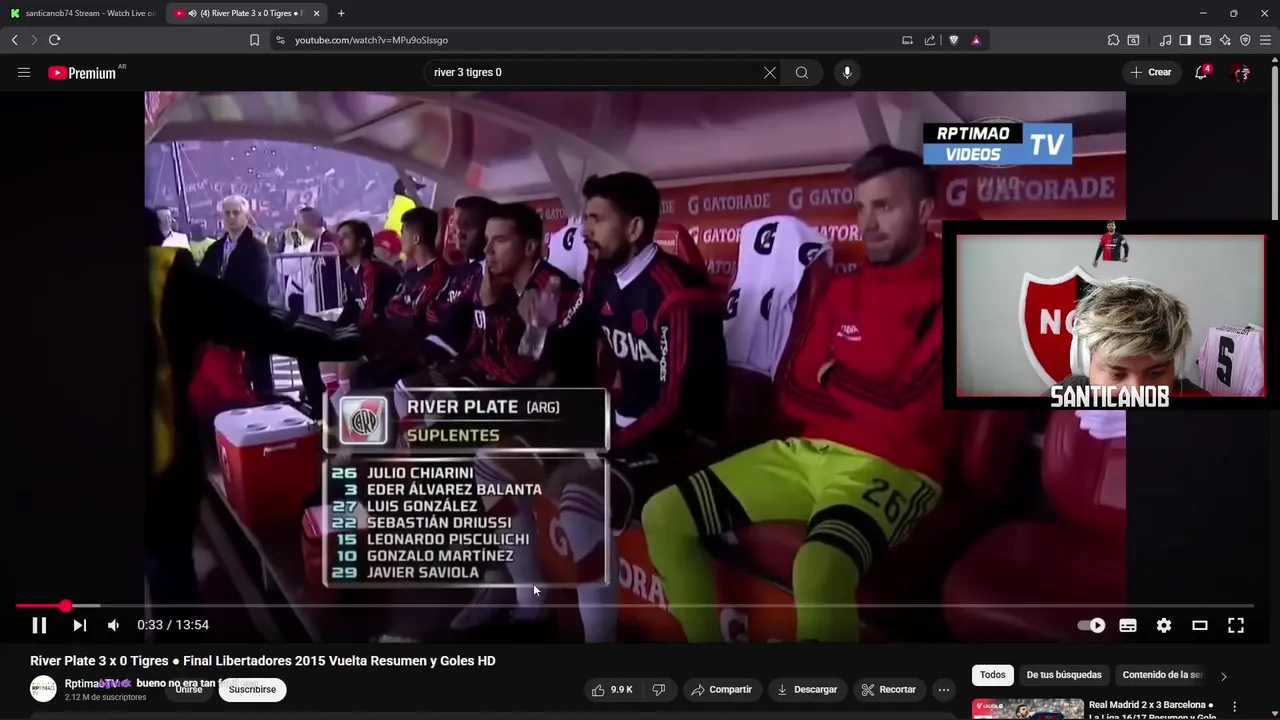
Task: Skip to the next video
Action: point(79,625)
